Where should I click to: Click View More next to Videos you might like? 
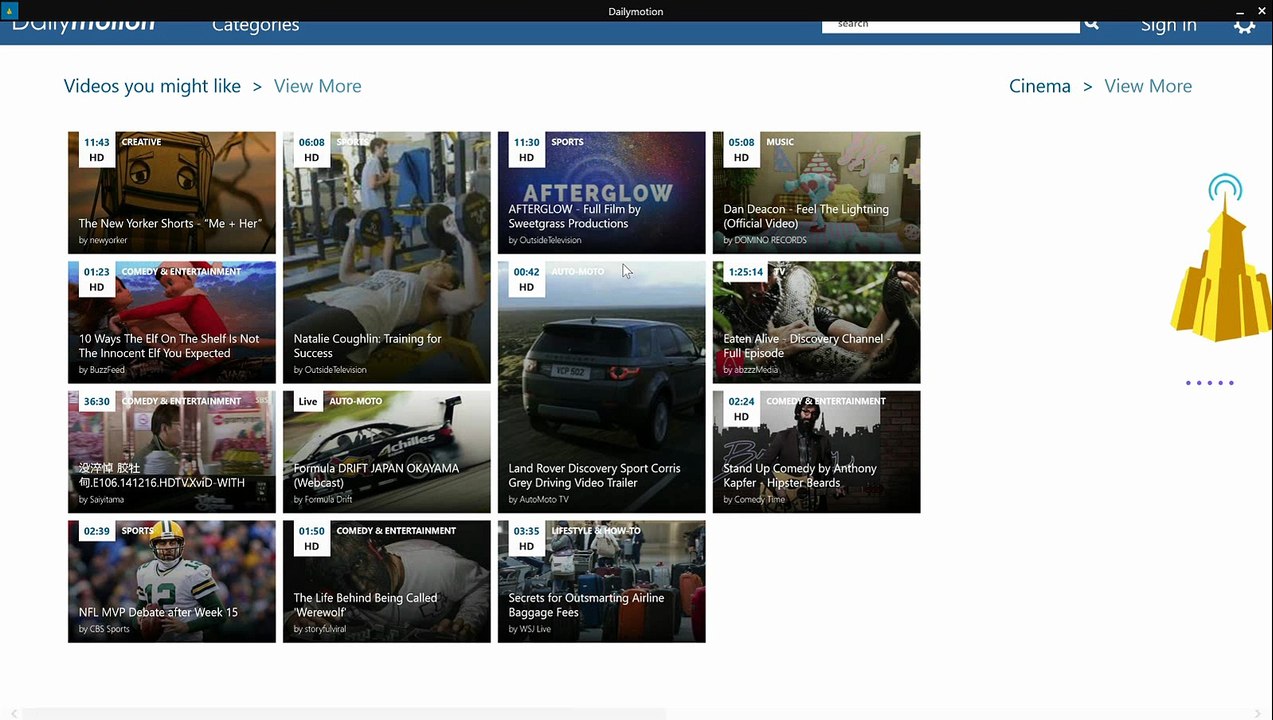click(x=318, y=86)
